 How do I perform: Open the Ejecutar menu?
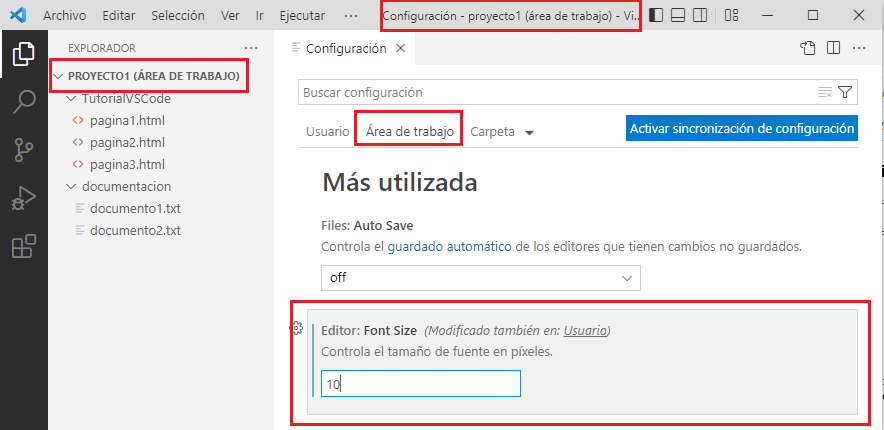[x=302, y=16]
